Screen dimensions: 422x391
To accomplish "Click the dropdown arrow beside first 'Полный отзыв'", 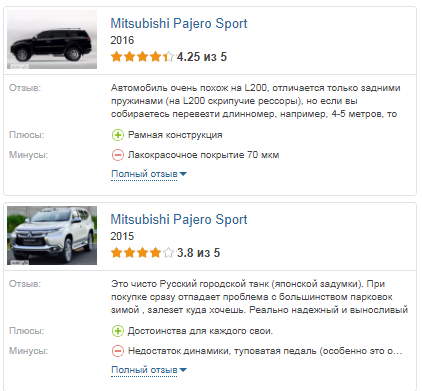I will point(183,174).
